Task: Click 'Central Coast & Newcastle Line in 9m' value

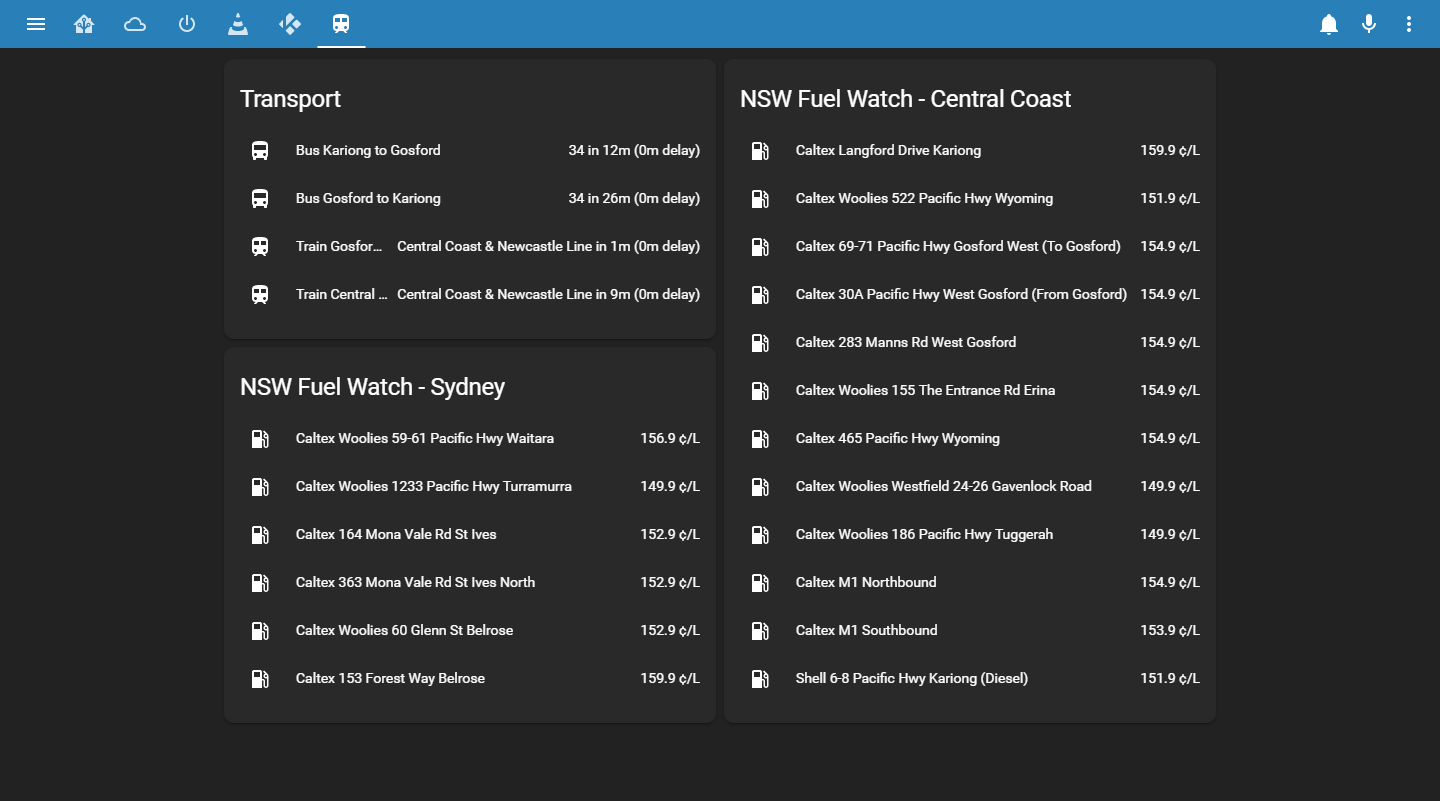Action: tap(548, 295)
